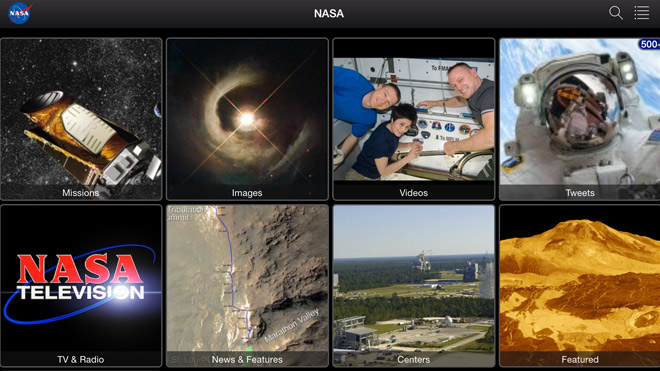Screen dimensions: 660x371
Task: Open the Tweets tile
Action: pos(580,119)
